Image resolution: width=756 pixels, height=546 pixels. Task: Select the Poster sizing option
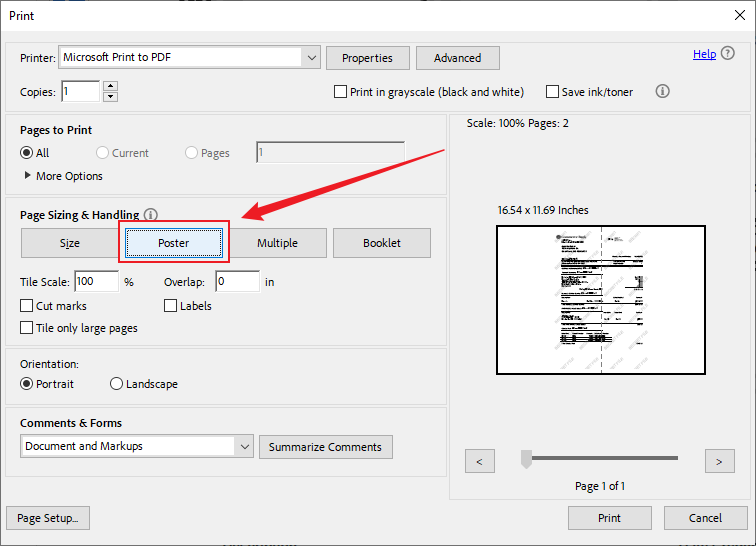pos(174,243)
